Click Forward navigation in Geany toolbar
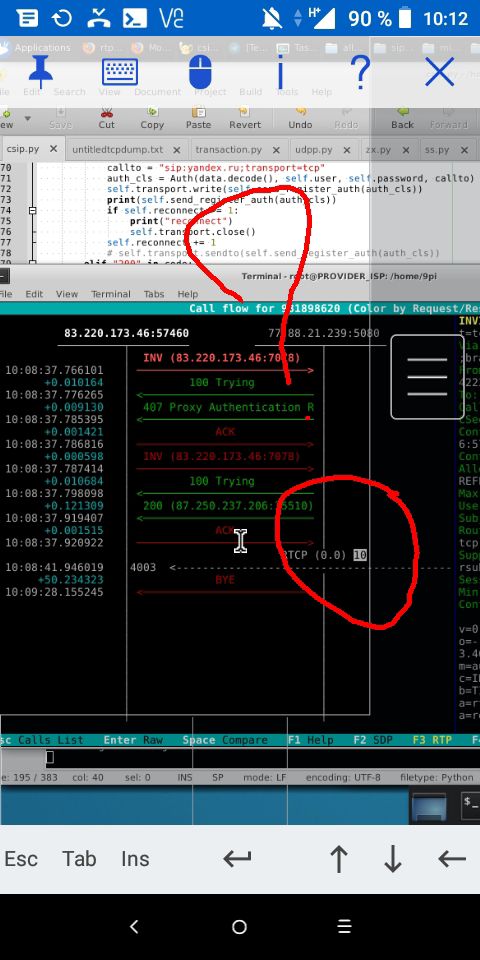Viewport: 480px width, 960px height. 448,118
